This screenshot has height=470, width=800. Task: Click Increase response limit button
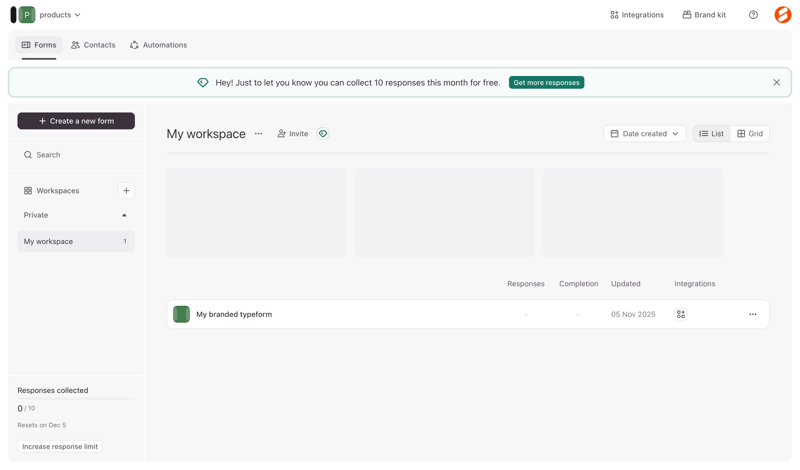[x=60, y=447]
